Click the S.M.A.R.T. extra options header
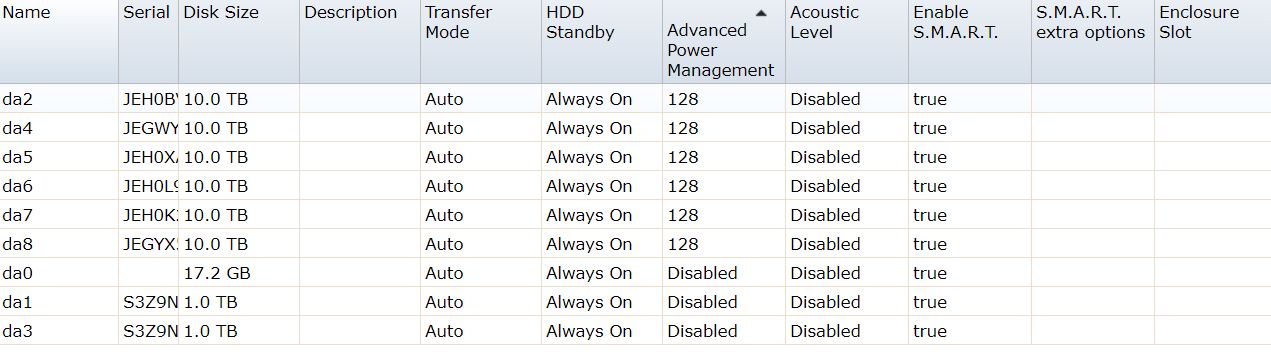This screenshot has width=1271, height=360. click(x=1093, y=41)
